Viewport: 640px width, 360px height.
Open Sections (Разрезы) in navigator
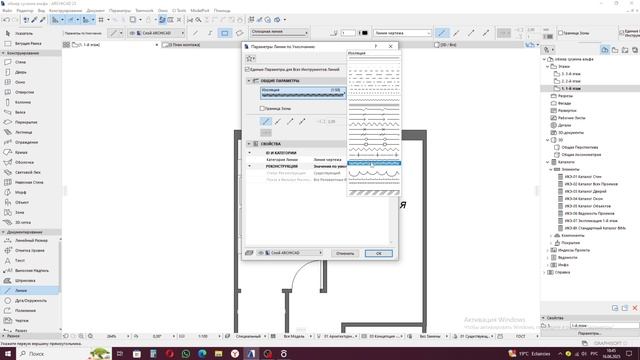[565, 96]
